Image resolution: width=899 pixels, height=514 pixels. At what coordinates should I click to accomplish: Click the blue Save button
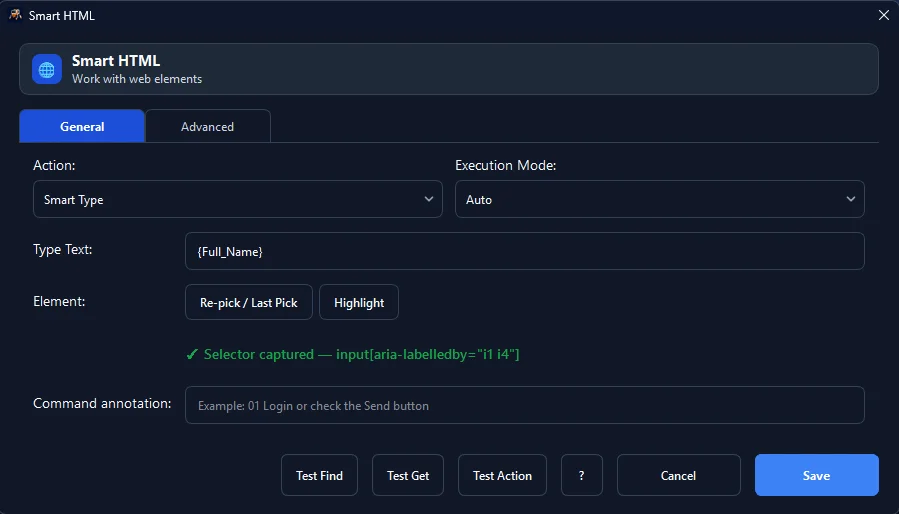(x=816, y=475)
